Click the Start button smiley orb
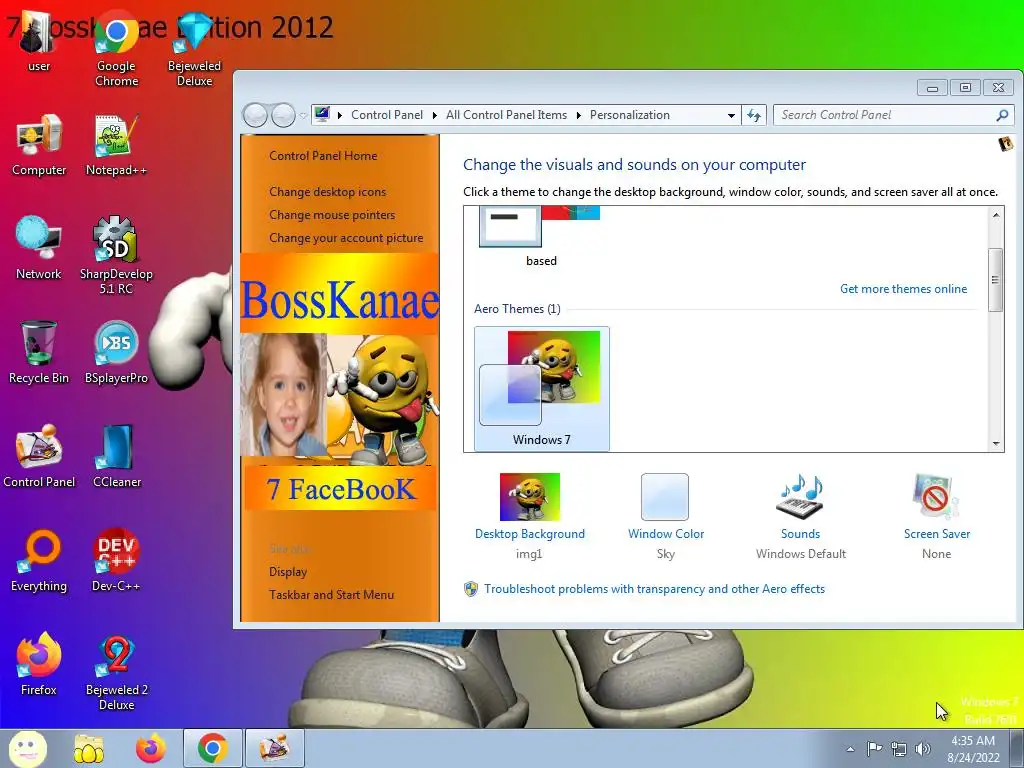 click(27, 748)
